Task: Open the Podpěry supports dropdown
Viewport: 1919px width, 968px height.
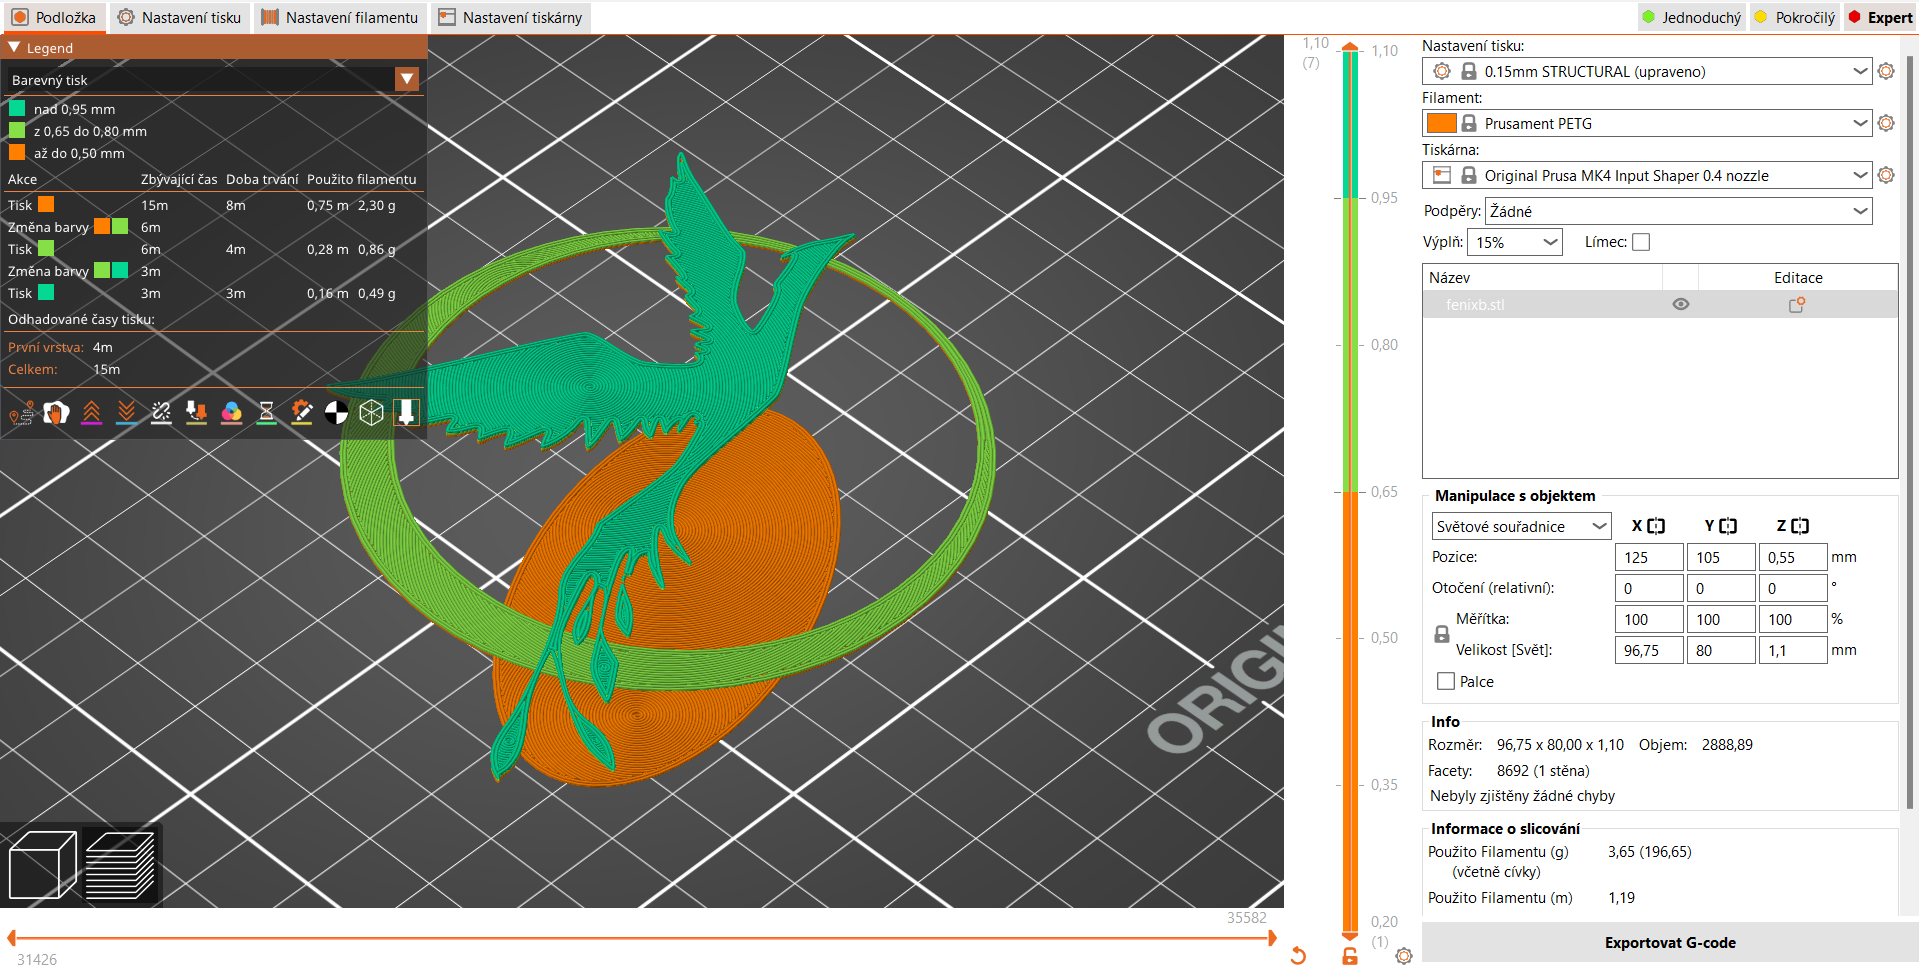Action: [x=1679, y=211]
